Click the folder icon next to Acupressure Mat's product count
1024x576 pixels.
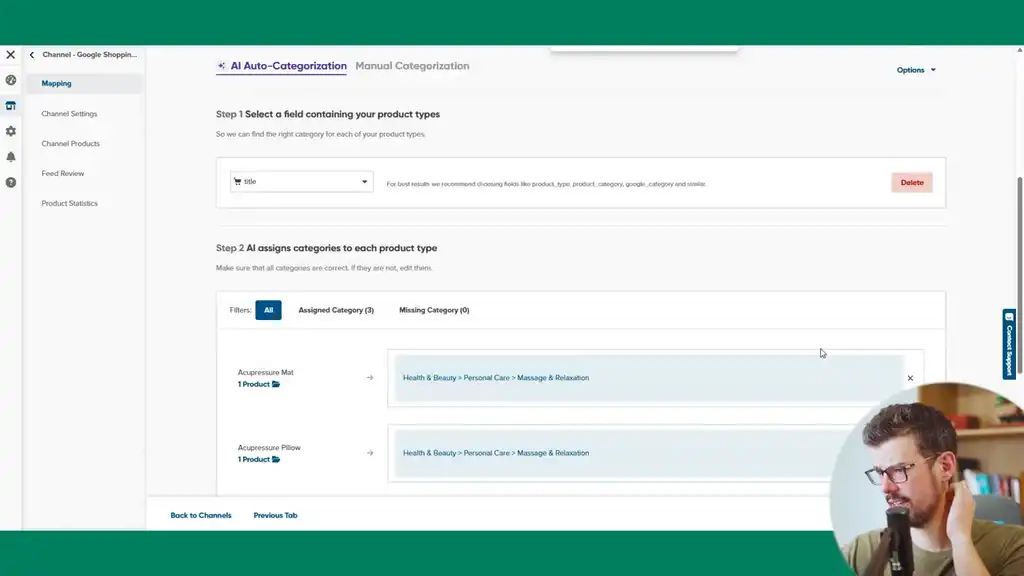tap(274, 383)
